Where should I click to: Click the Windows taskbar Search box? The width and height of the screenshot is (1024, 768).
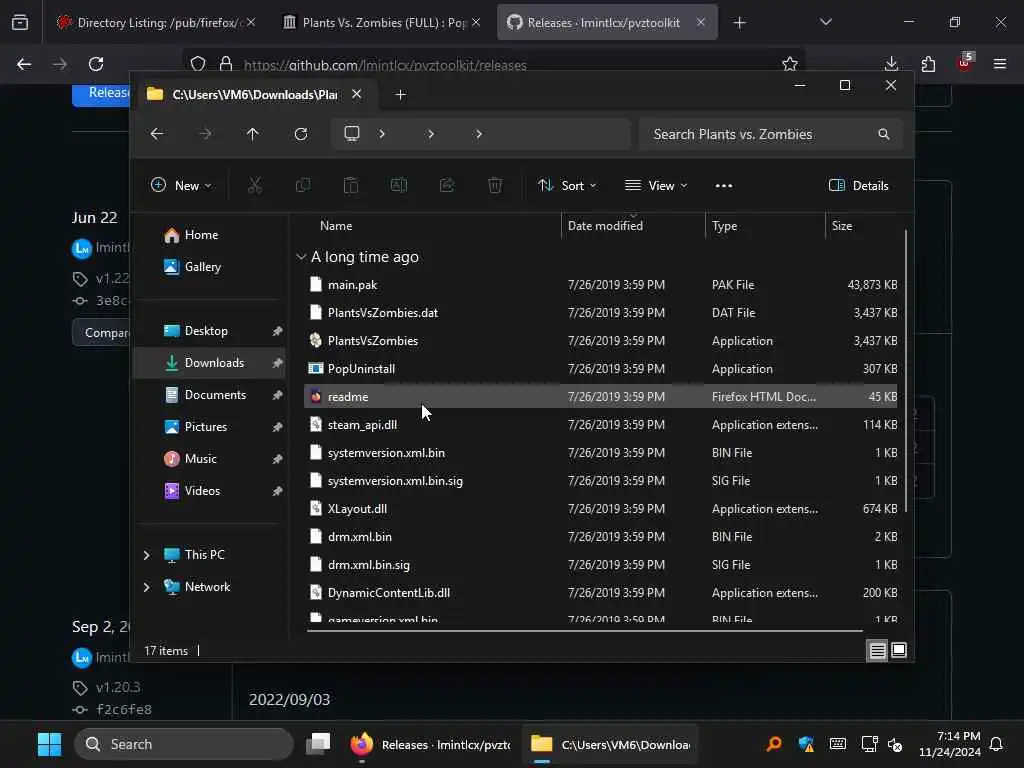(184, 744)
